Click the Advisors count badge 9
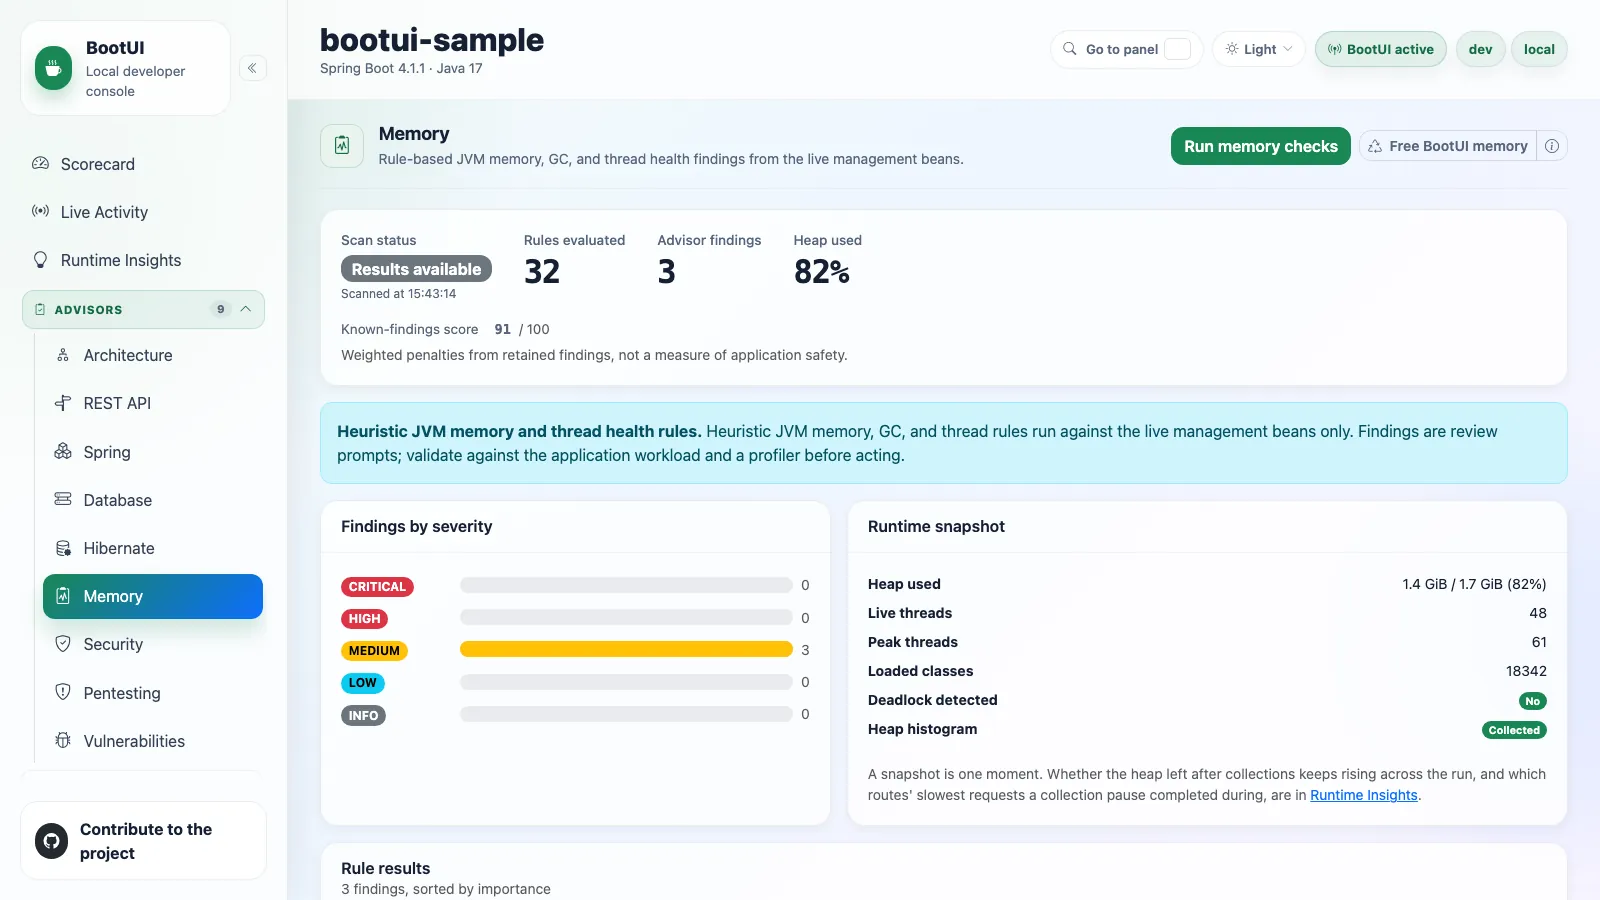 tap(221, 309)
